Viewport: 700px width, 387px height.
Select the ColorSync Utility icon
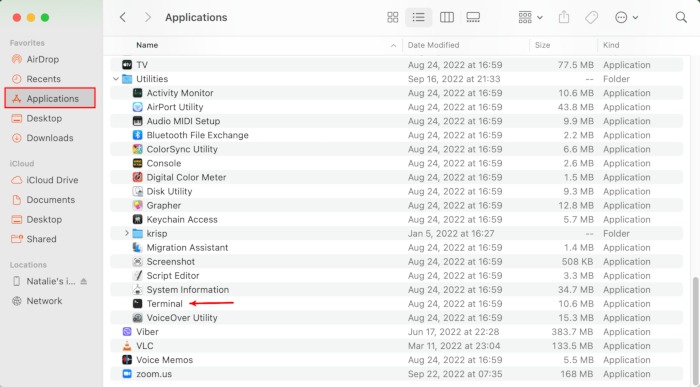pyautogui.click(x=138, y=149)
